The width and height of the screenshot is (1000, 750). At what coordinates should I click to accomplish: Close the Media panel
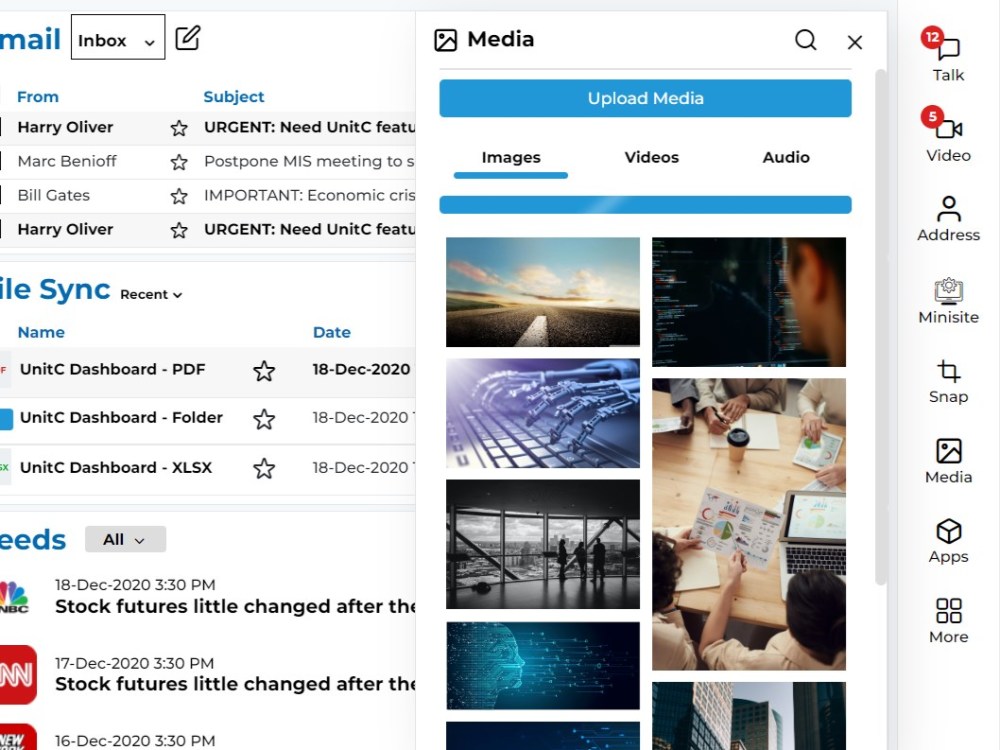[x=855, y=42]
